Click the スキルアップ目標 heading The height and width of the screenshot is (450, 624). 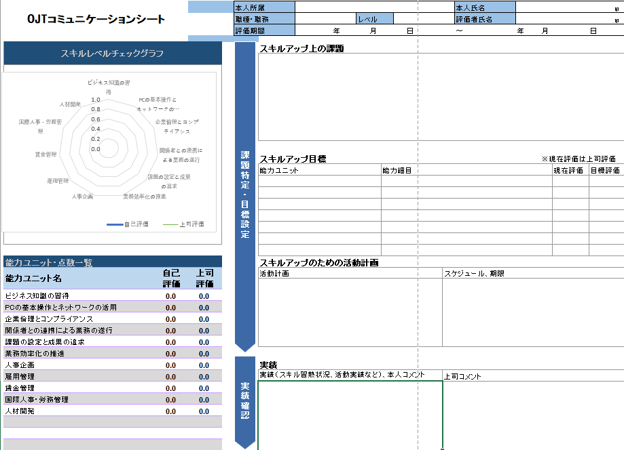click(x=293, y=159)
